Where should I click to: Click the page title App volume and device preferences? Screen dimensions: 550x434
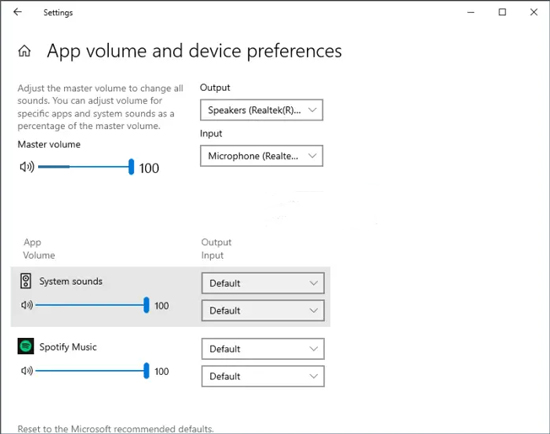pos(194,51)
